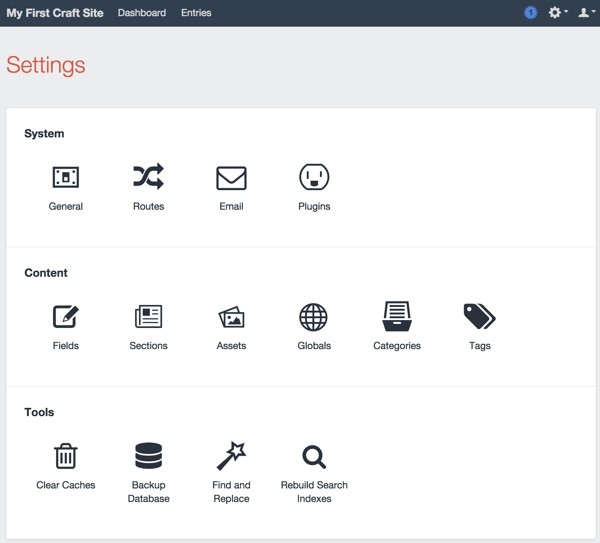Launch Rebuild Search Indexes magnifier tool
Viewport: 600px width, 543px height.
(314, 457)
